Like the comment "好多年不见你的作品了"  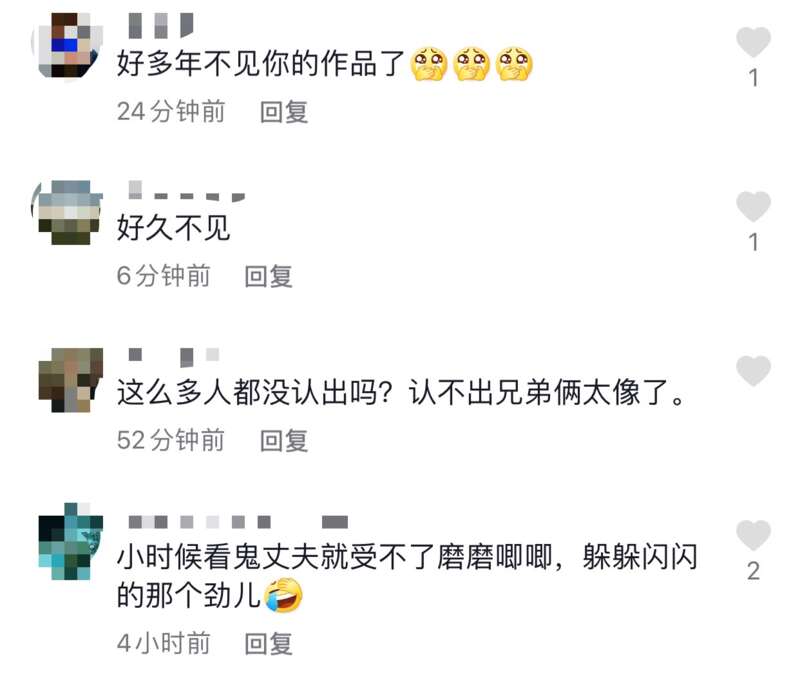(x=753, y=42)
